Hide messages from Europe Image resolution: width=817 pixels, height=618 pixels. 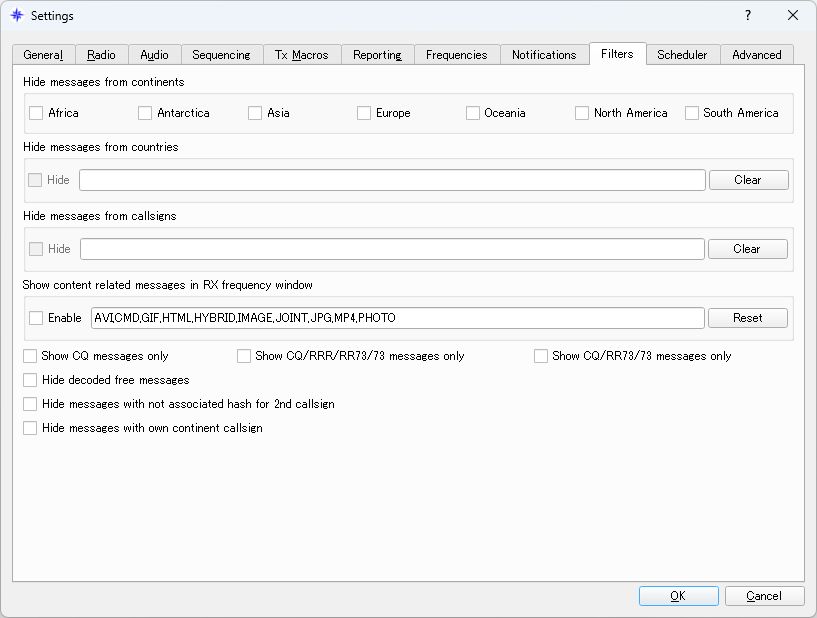363,113
